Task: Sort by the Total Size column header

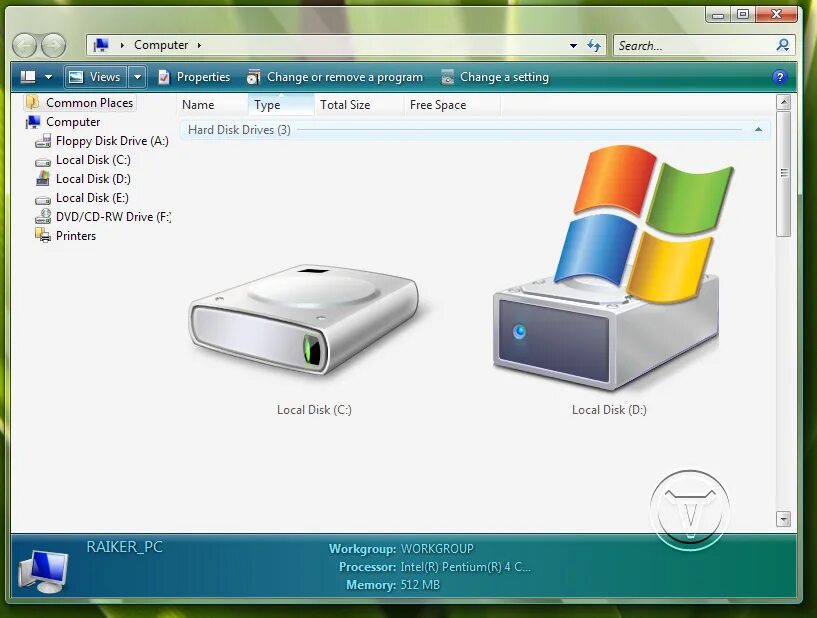Action: tap(359, 105)
